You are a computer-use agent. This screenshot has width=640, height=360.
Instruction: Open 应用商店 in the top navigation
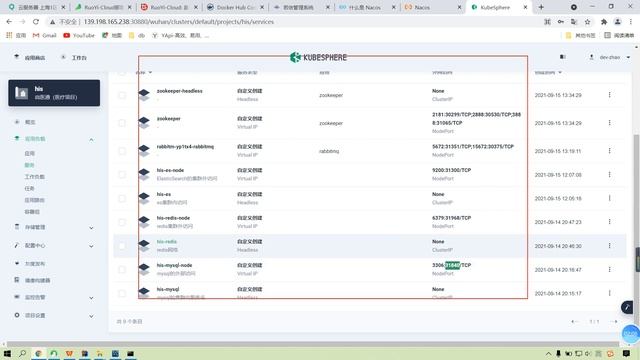[30, 58]
